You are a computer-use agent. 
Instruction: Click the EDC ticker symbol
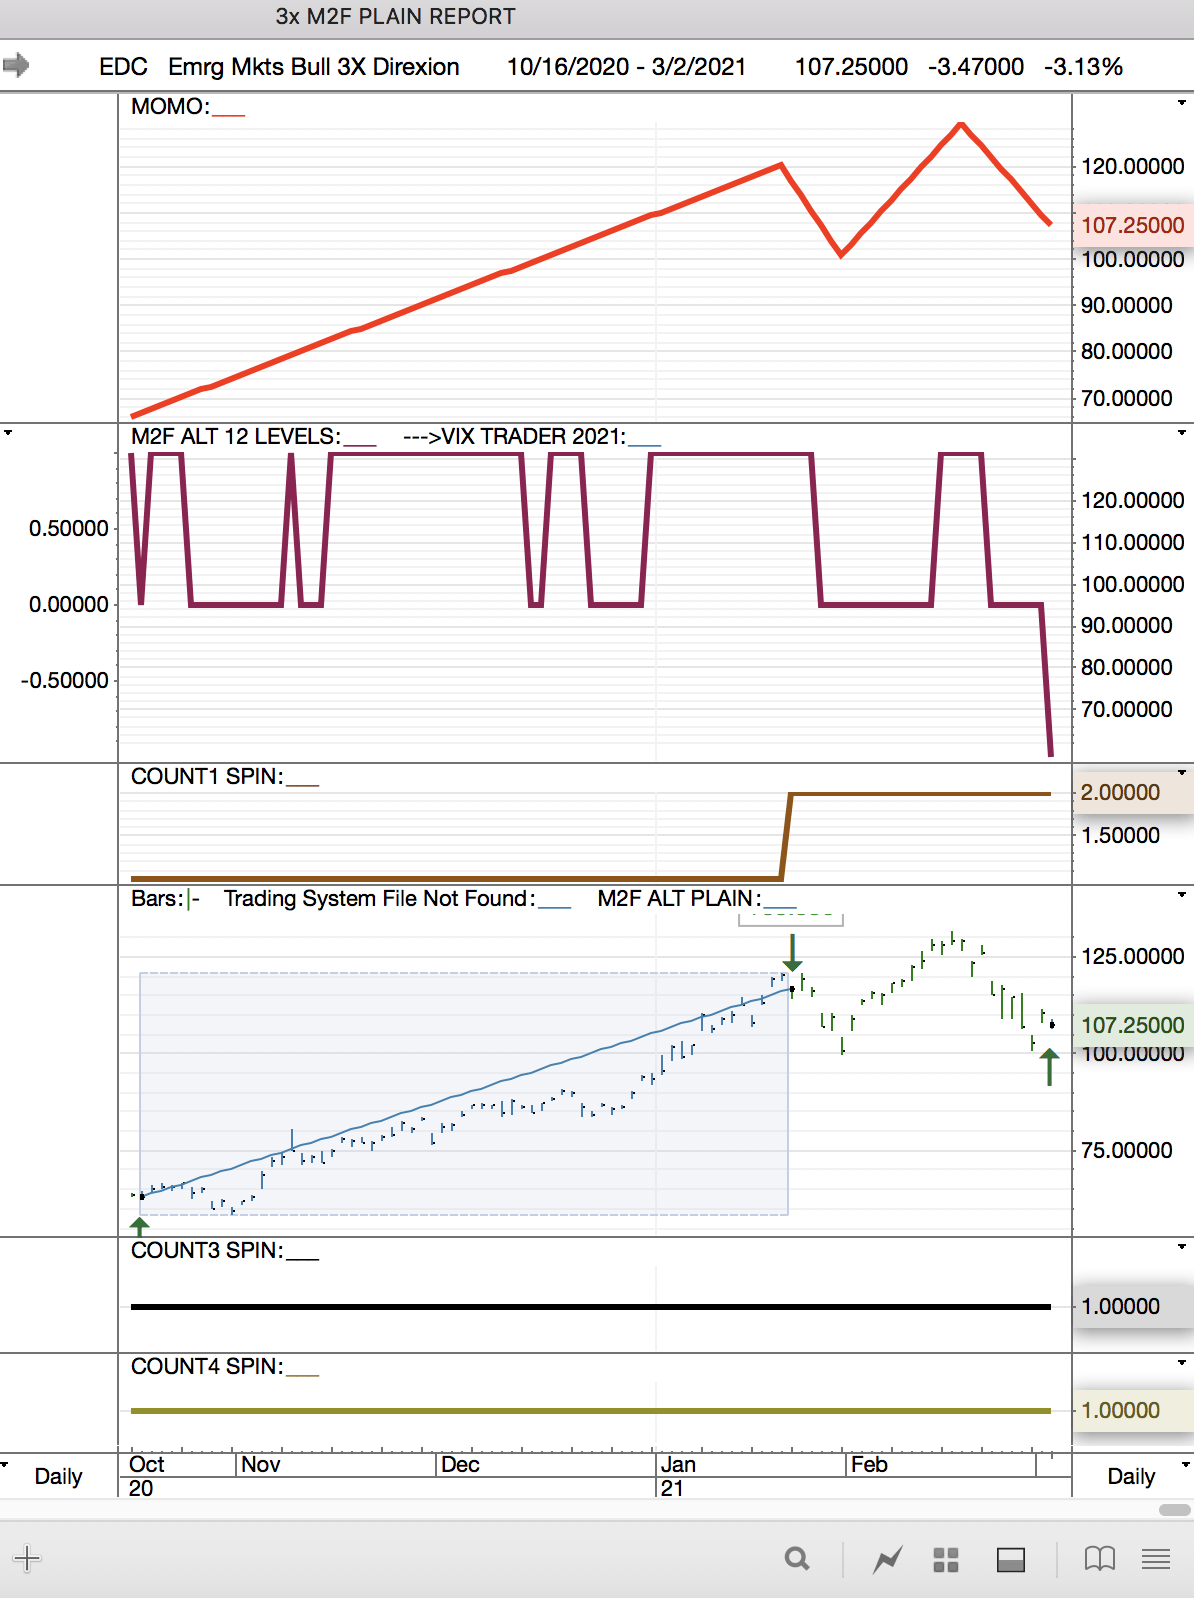click(x=123, y=66)
